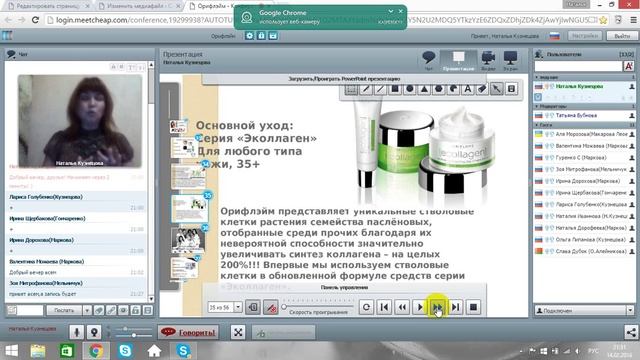Toggle the annotation disable button in control panel

(x=271, y=307)
